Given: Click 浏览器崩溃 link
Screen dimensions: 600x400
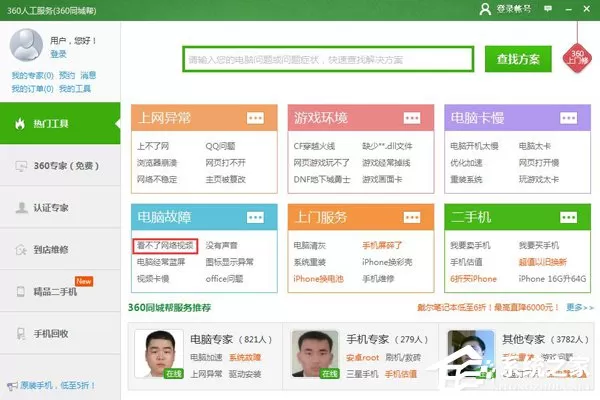Looking at the screenshot, I should pos(157,163).
